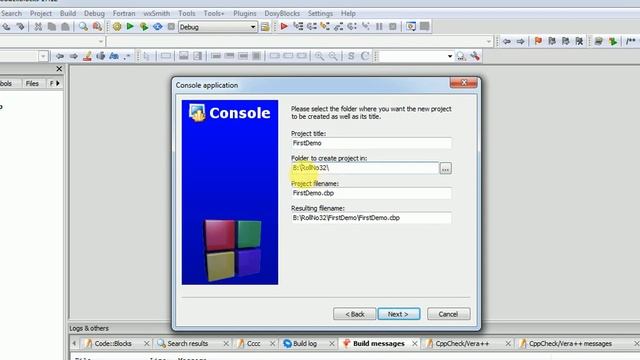The image size is (640, 360).
Task: Click the zoom-in magnifier in lower toolbar
Action: click(319, 56)
